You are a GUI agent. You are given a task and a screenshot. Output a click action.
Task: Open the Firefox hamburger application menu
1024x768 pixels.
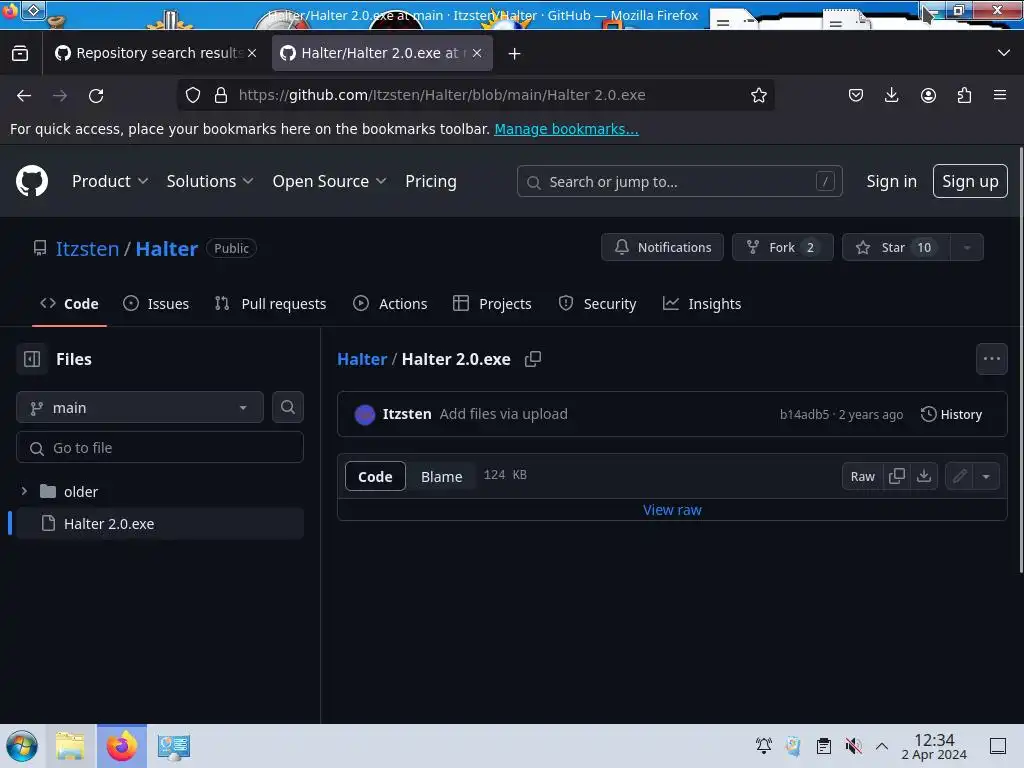pos(999,95)
